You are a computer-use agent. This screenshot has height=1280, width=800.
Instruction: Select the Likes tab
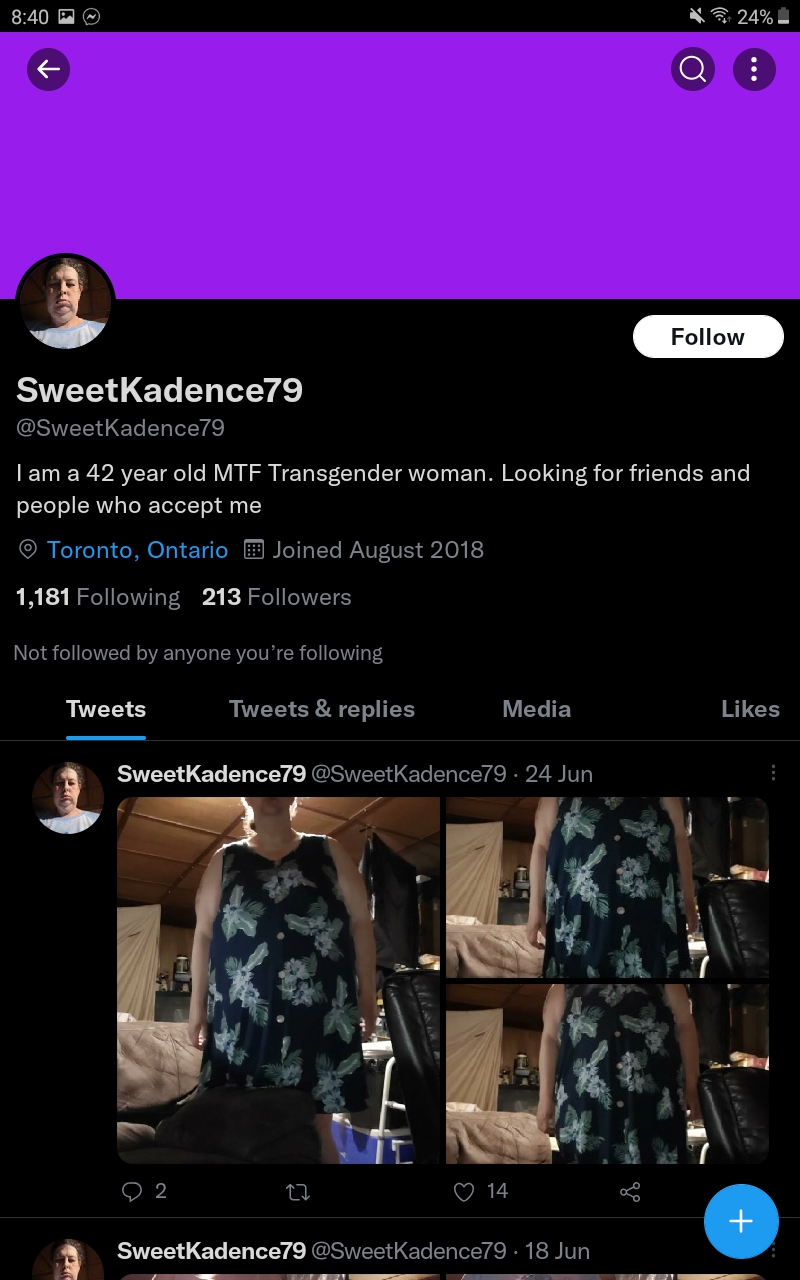pos(750,709)
